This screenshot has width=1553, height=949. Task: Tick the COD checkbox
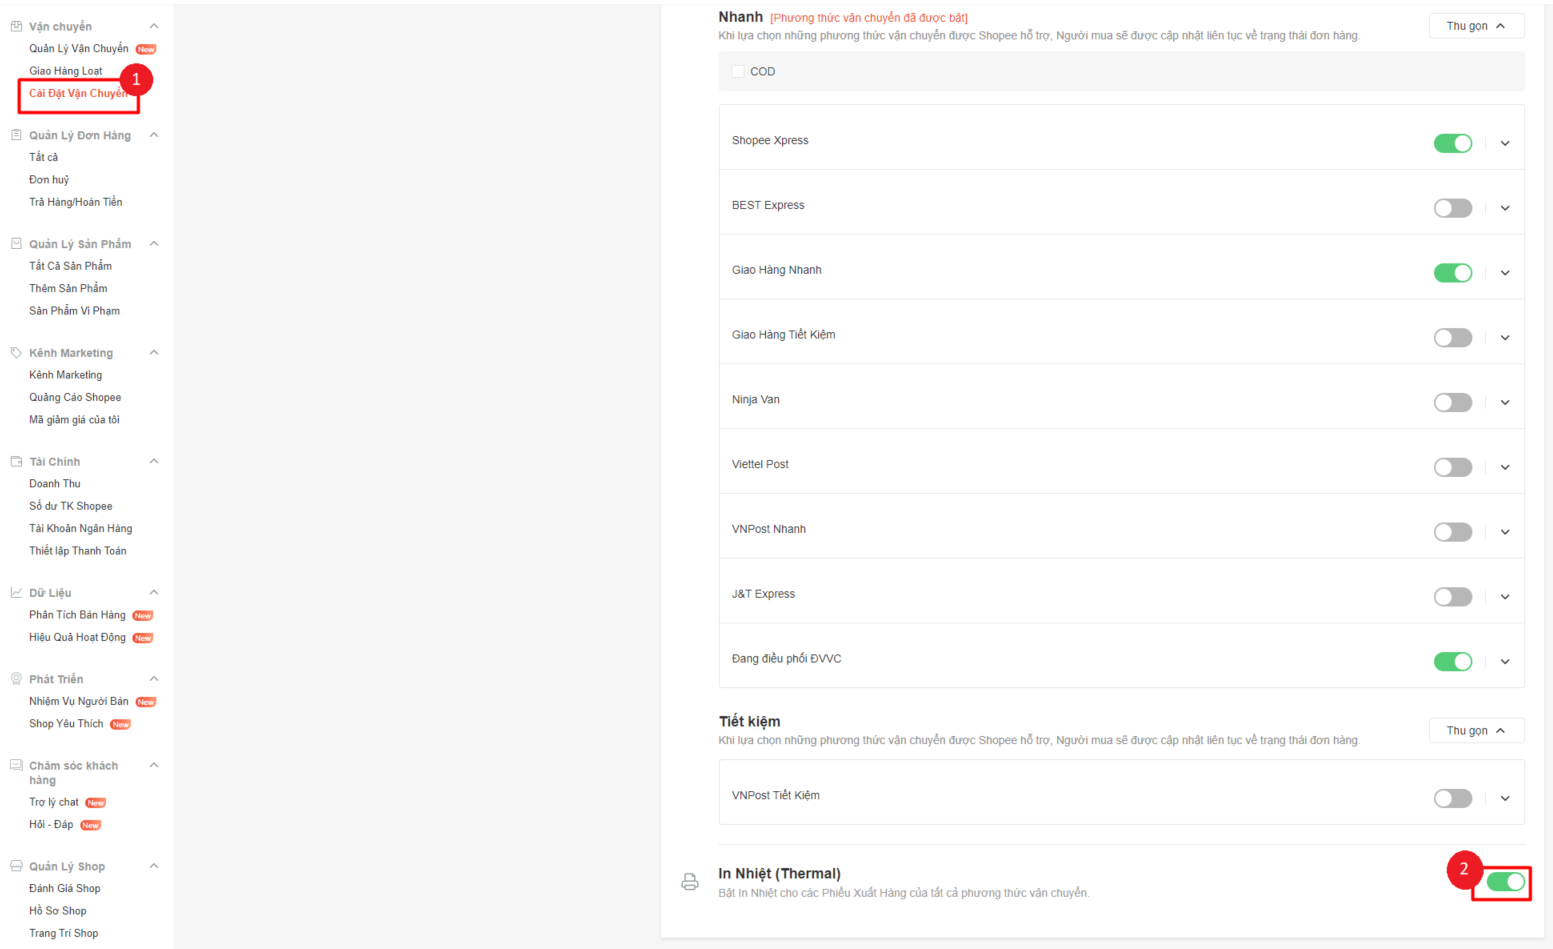pos(738,72)
